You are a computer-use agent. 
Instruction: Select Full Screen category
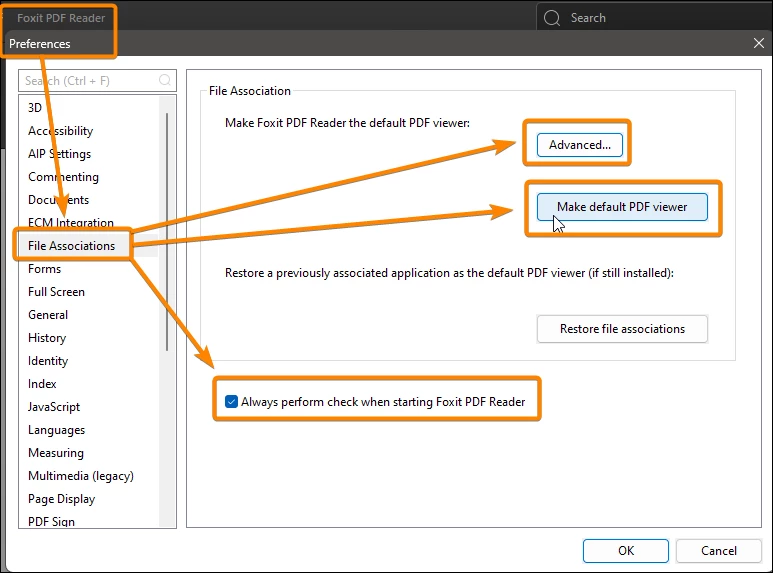coord(56,291)
